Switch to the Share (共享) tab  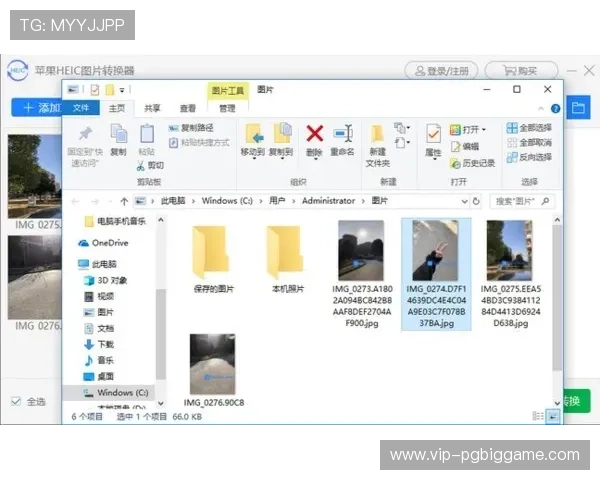point(152,108)
